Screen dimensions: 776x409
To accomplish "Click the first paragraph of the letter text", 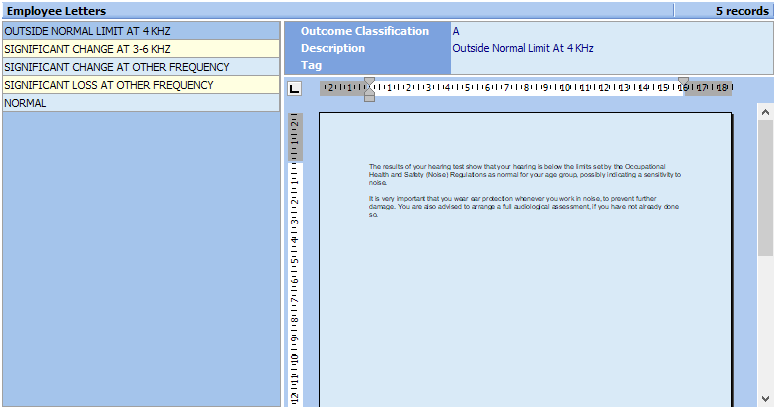I will click(x=525, y=175).
